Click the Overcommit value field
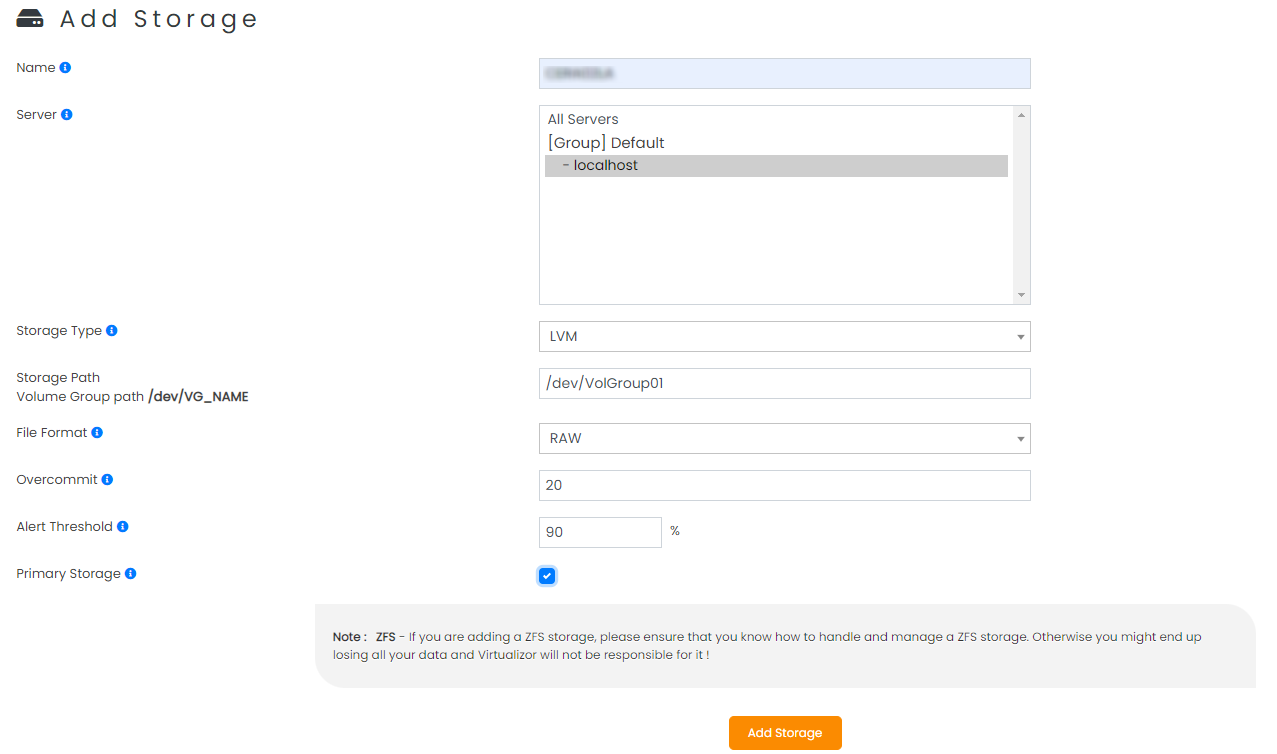The width and height of the screenshot is (1277, 754). point(784,485)
